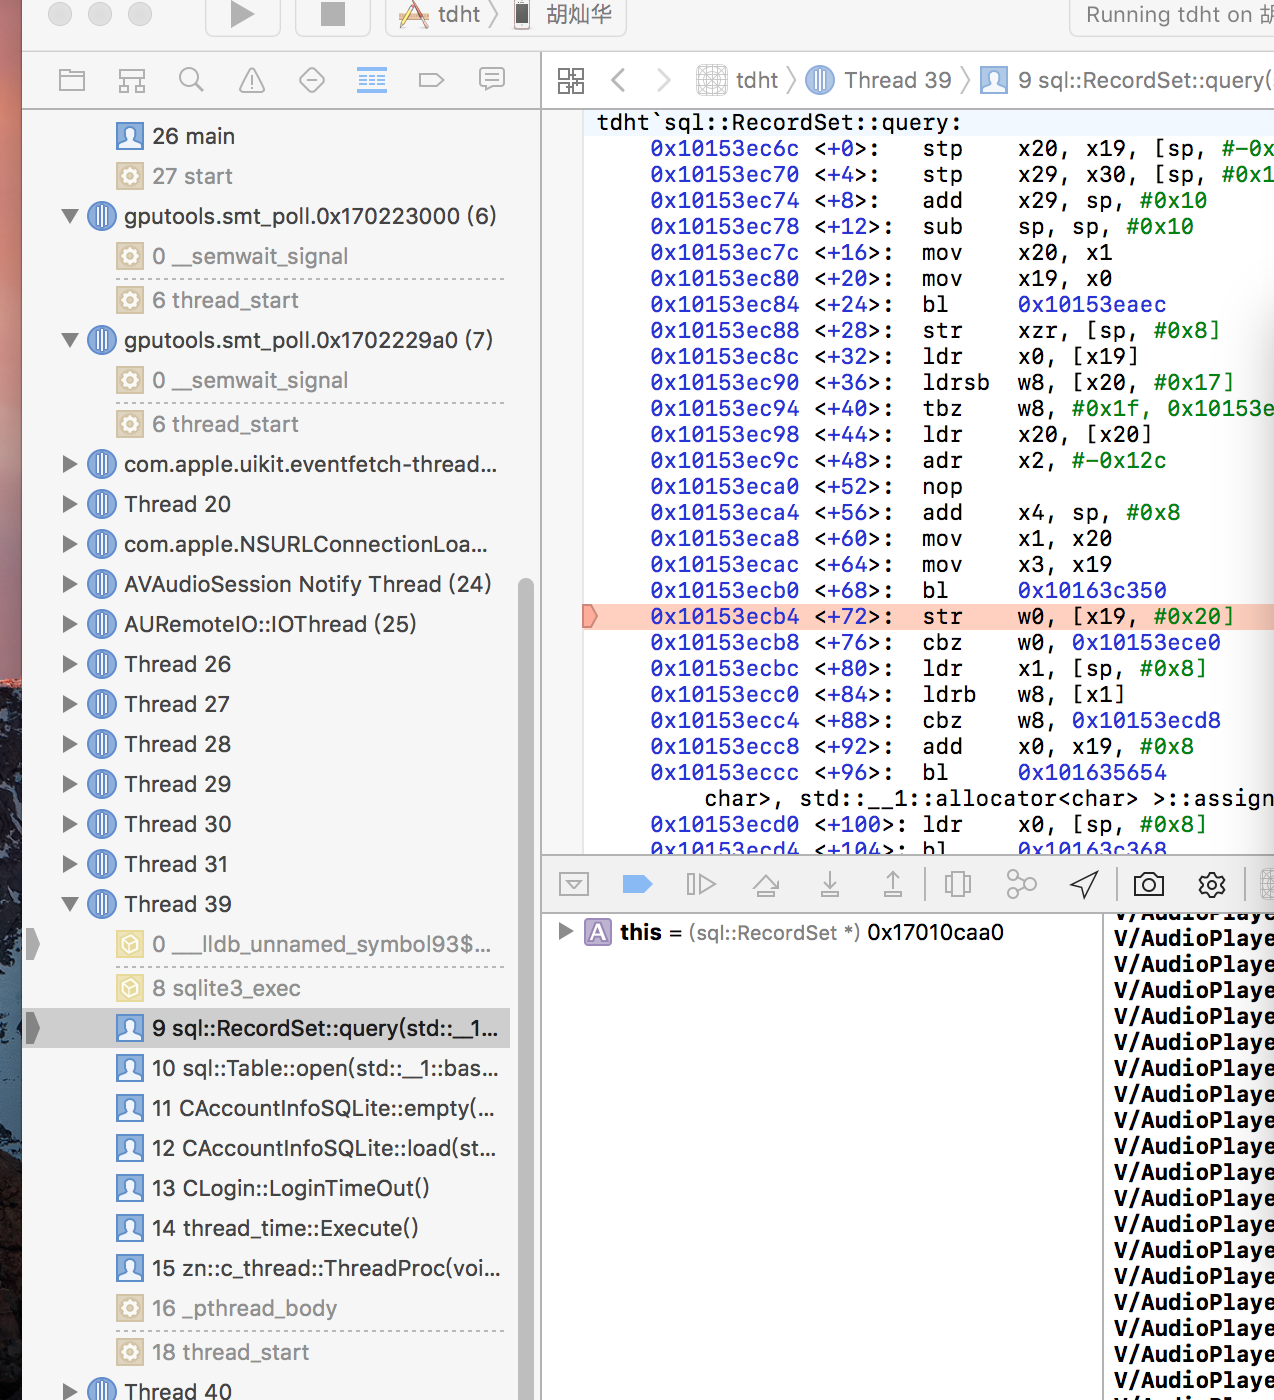The height and width of the screenshot is (1400, 1274).
Task: Open the Report navigator speech-bubble icon
Action: coord(492,79)
